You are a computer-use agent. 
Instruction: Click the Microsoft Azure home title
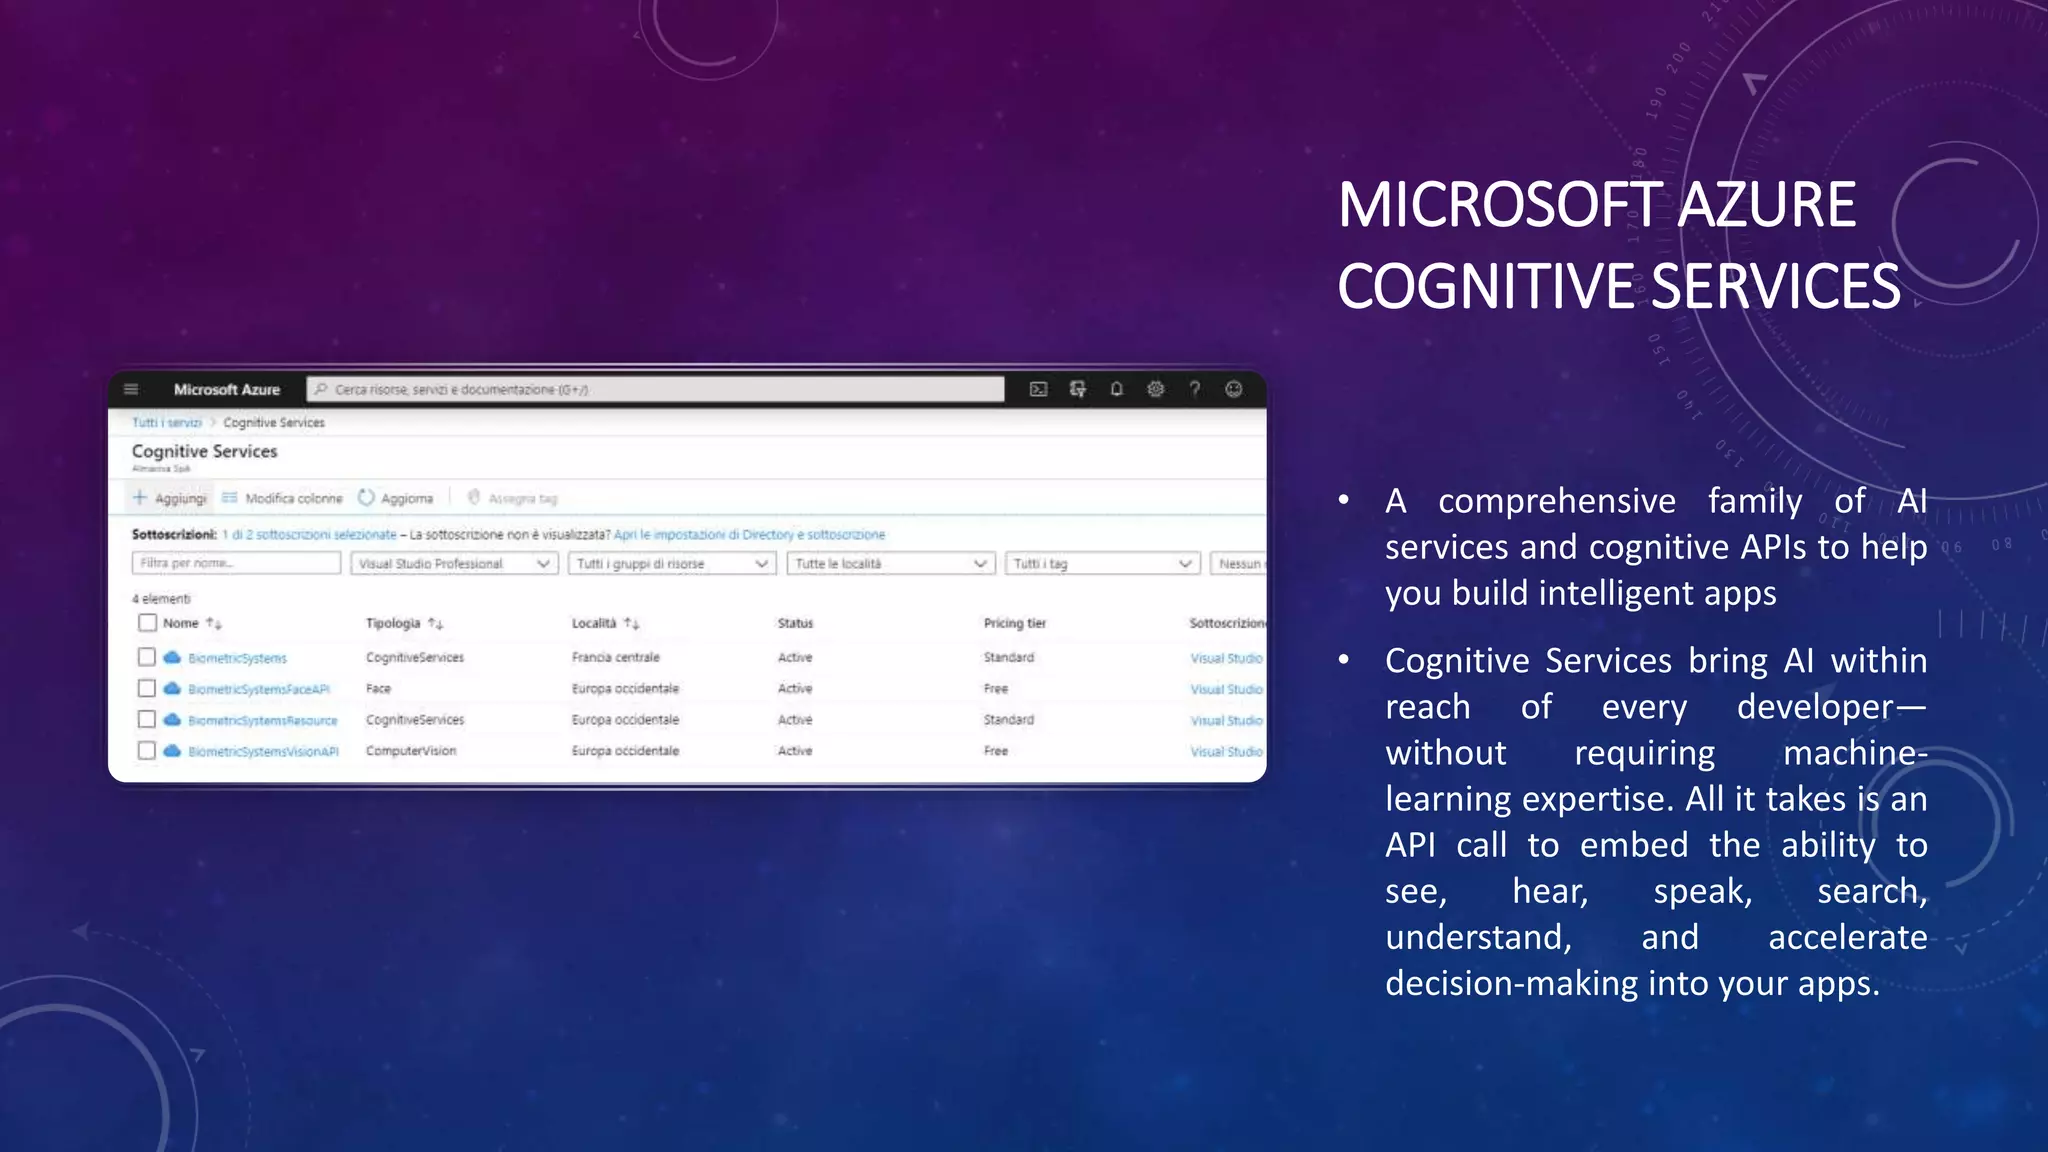click(x=227, y=389)
